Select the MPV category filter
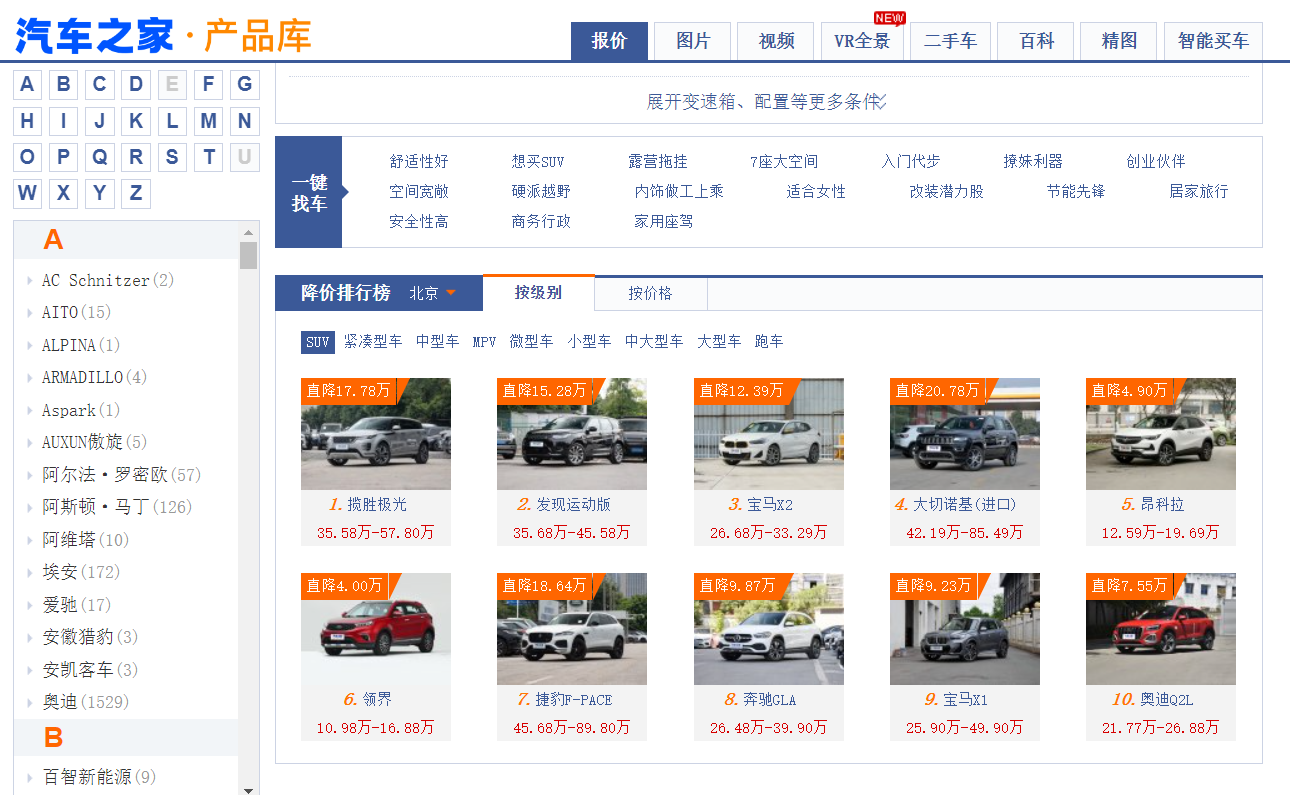This screenshot has height=795, width=1290. (484, 342)
